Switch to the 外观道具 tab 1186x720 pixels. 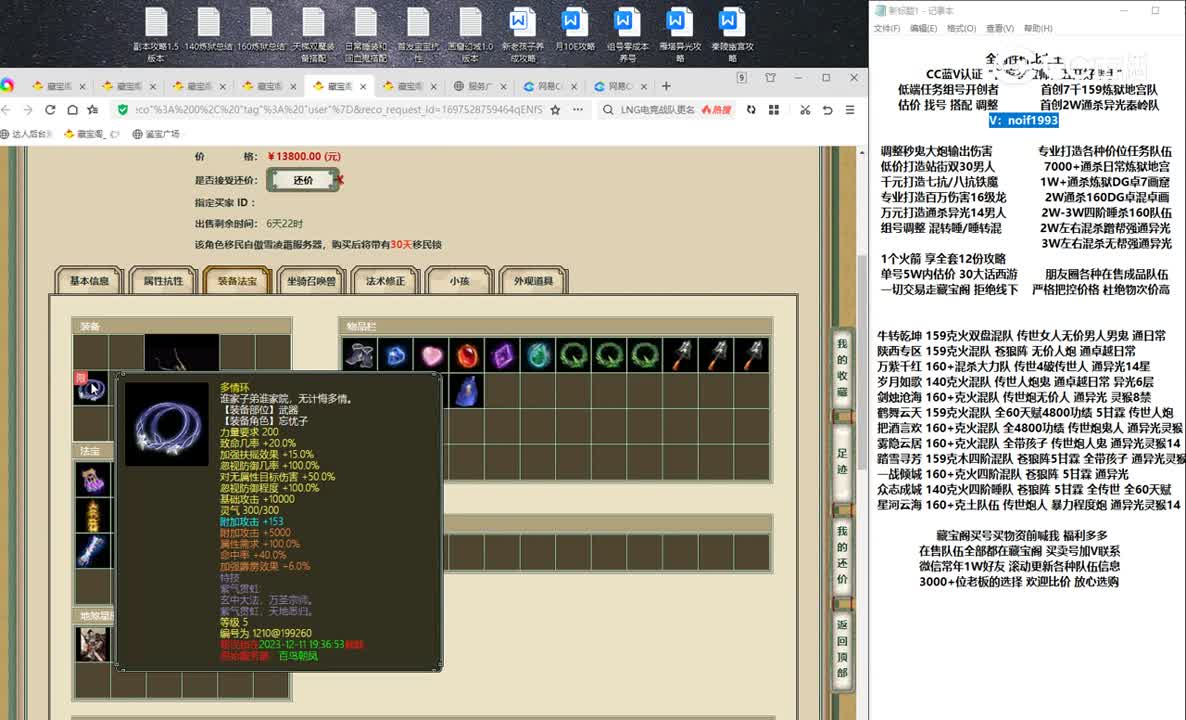point(533,281)
